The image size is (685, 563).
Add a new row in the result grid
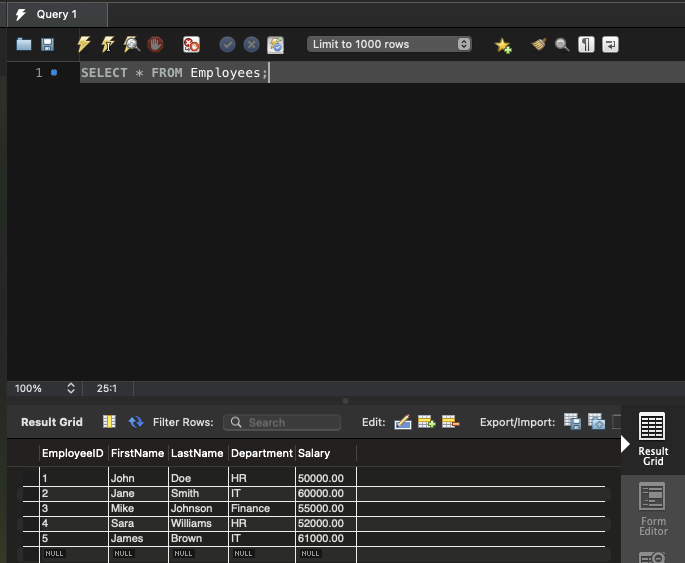coord(426,422)
